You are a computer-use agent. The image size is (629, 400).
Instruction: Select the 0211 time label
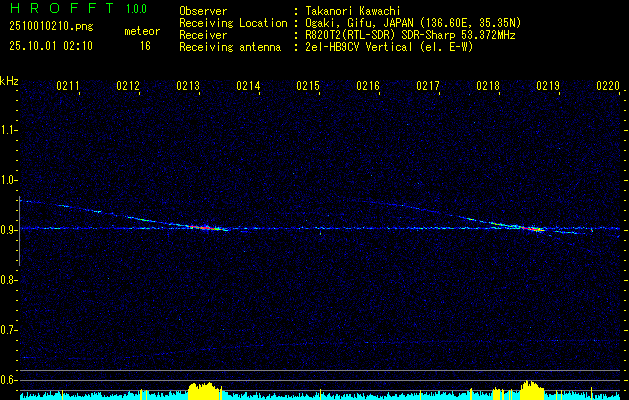(68, 87)
